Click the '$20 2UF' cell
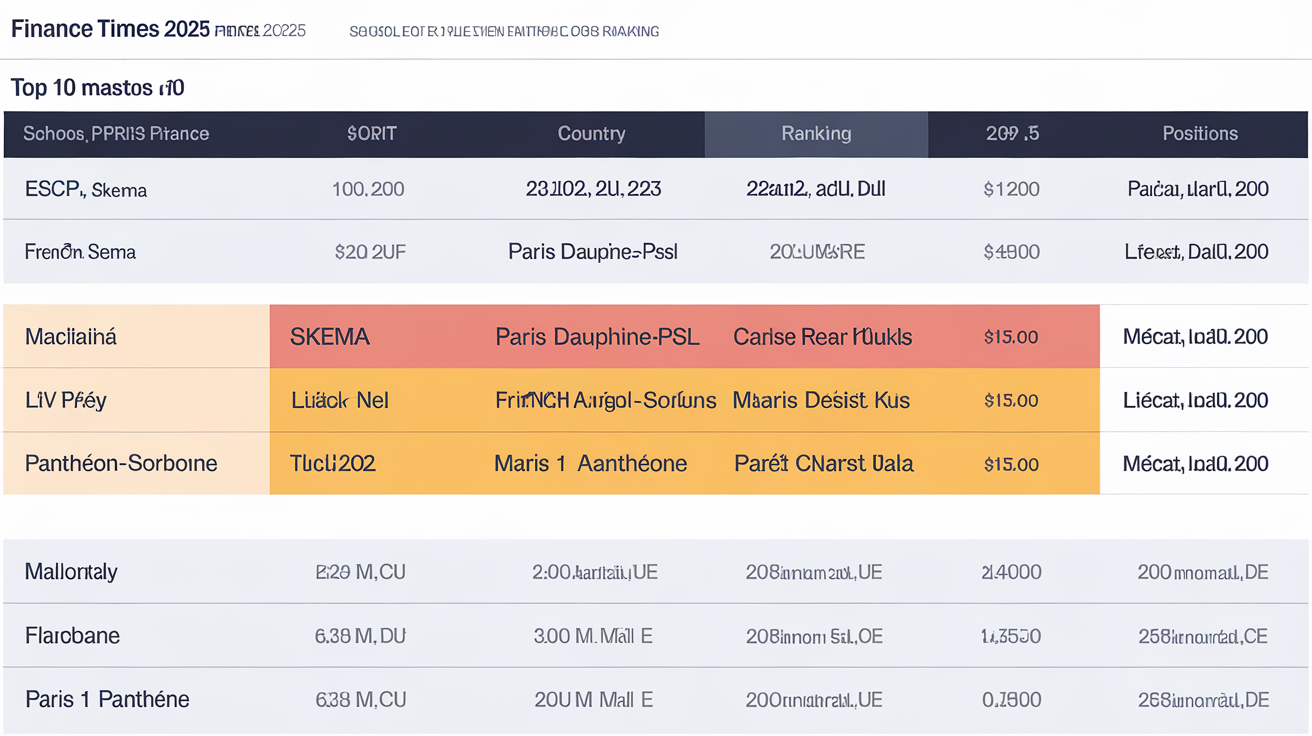The height and width of the screenshot is (736, 1312). [x=370, y=252]
